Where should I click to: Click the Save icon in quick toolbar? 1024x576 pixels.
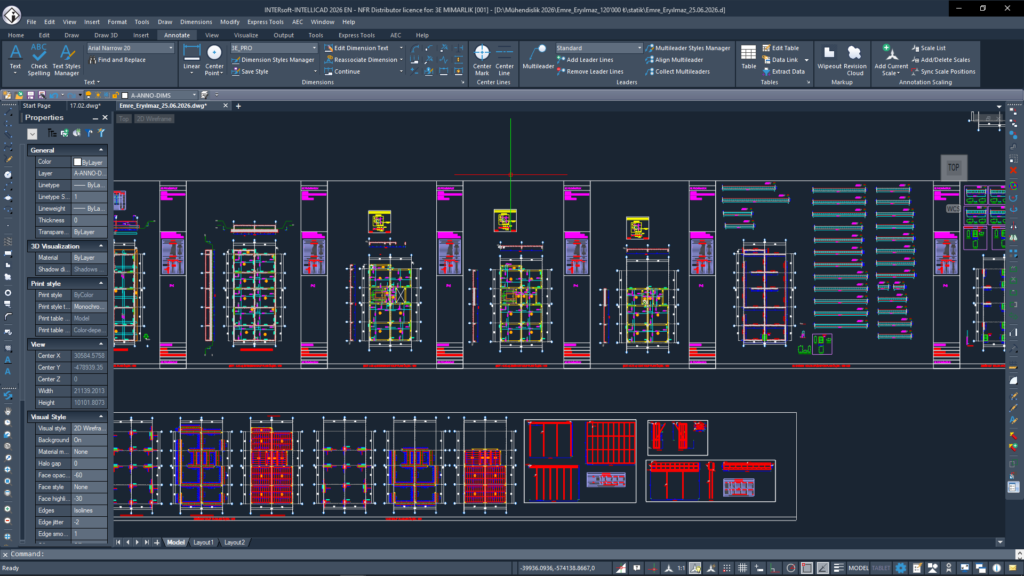click(30, 95)
